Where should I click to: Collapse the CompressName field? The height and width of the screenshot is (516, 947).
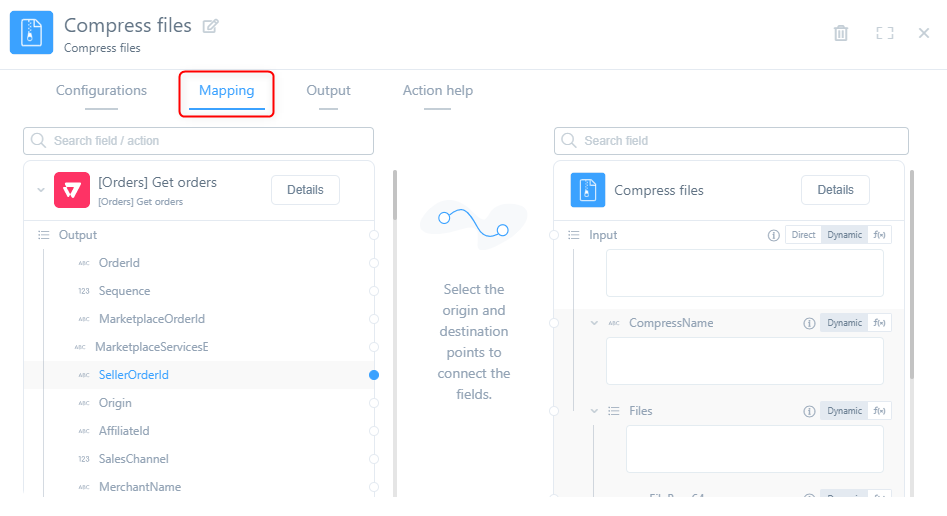594,324
